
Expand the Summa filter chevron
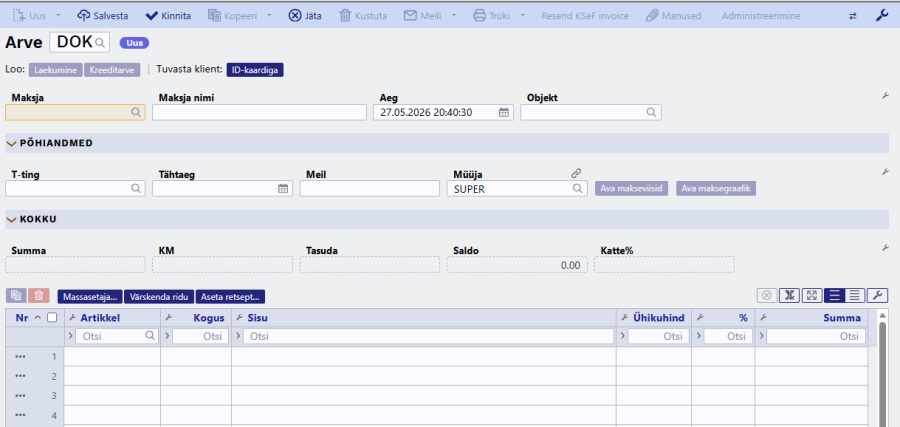[x=762, y=336]
